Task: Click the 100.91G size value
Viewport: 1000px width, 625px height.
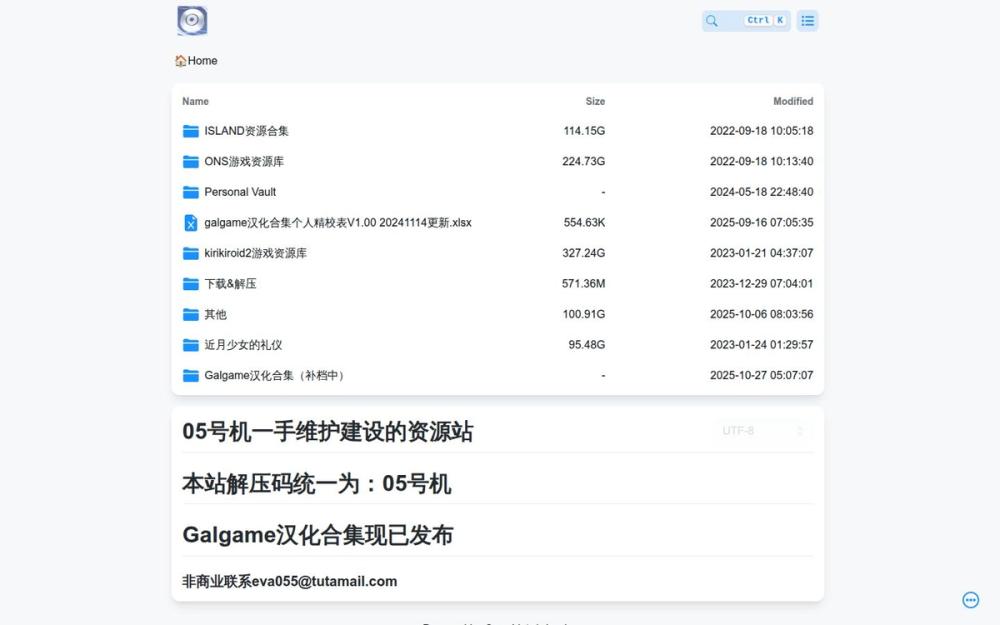Action: click(x=584, y=315)
